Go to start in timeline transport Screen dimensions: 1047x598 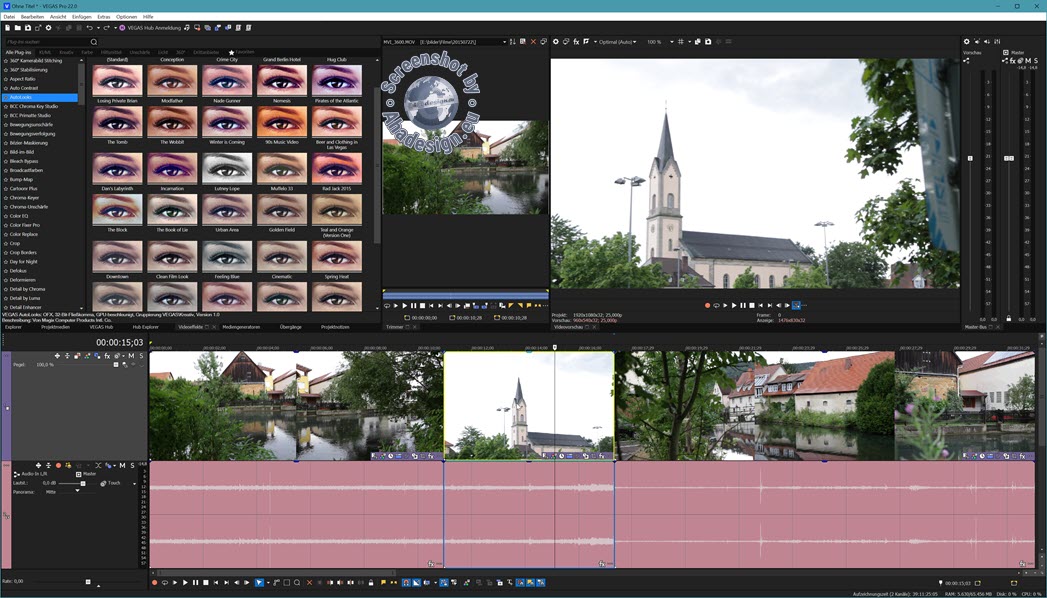click(216, 583)
